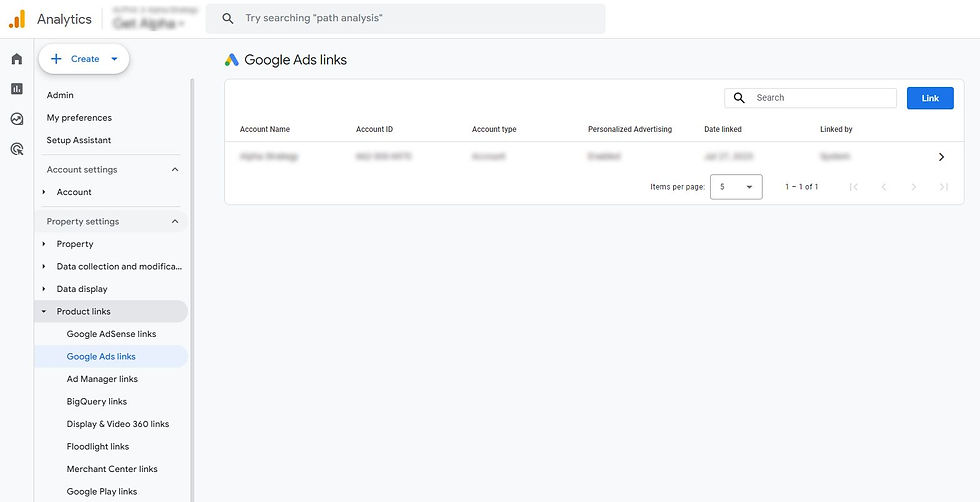The width and height of the screenshot is (980, 502).
Task: Click the Account type column header
Action: click(x=494, y=129)
